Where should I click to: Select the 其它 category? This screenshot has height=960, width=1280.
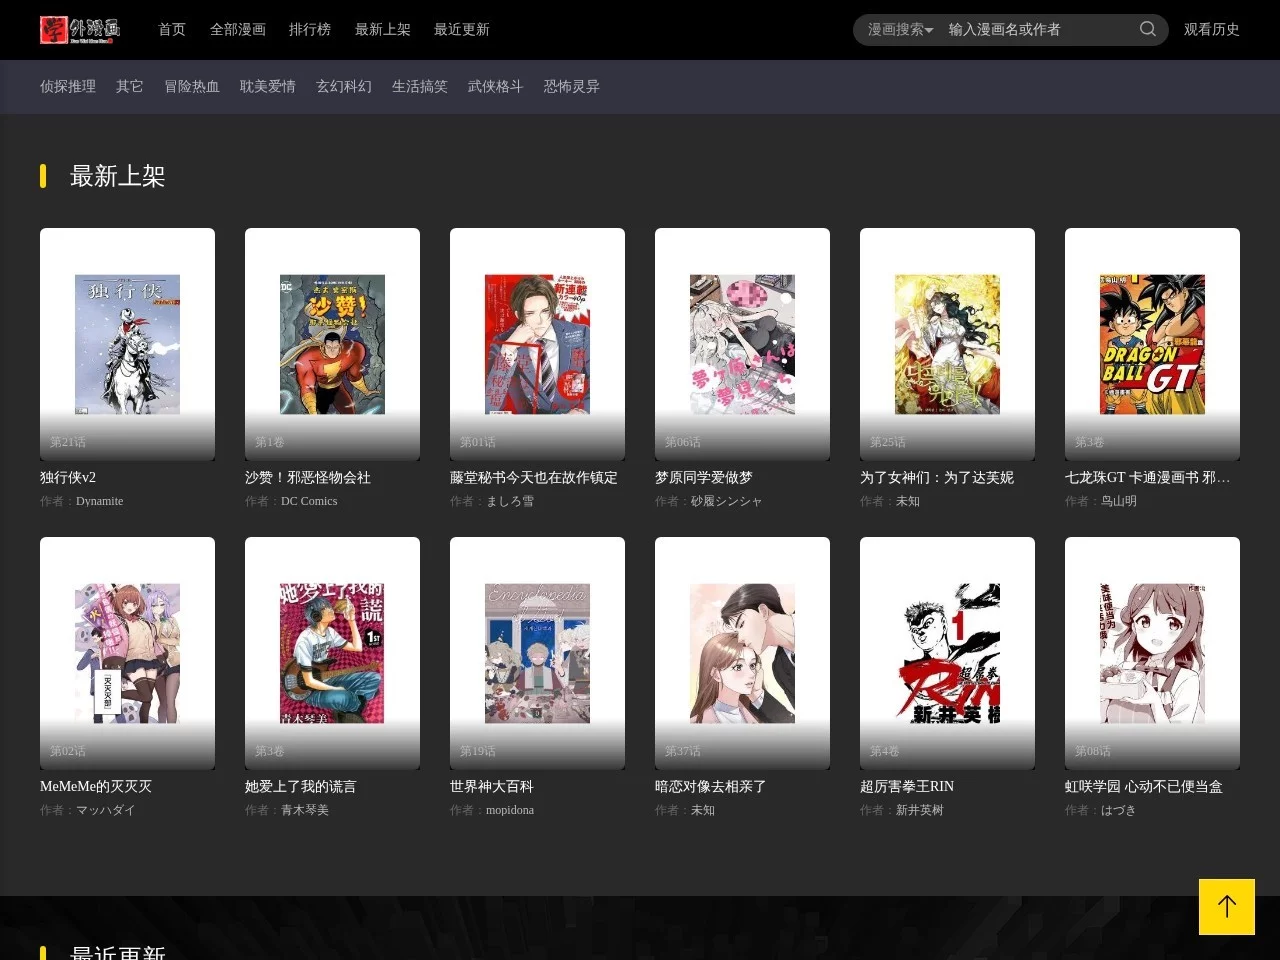[x=130, y=87]
